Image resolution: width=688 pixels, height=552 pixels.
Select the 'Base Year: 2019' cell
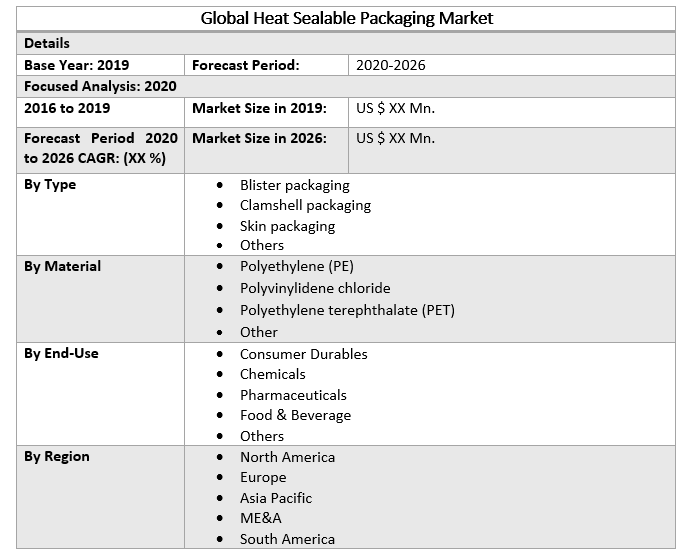pos(77,65)
